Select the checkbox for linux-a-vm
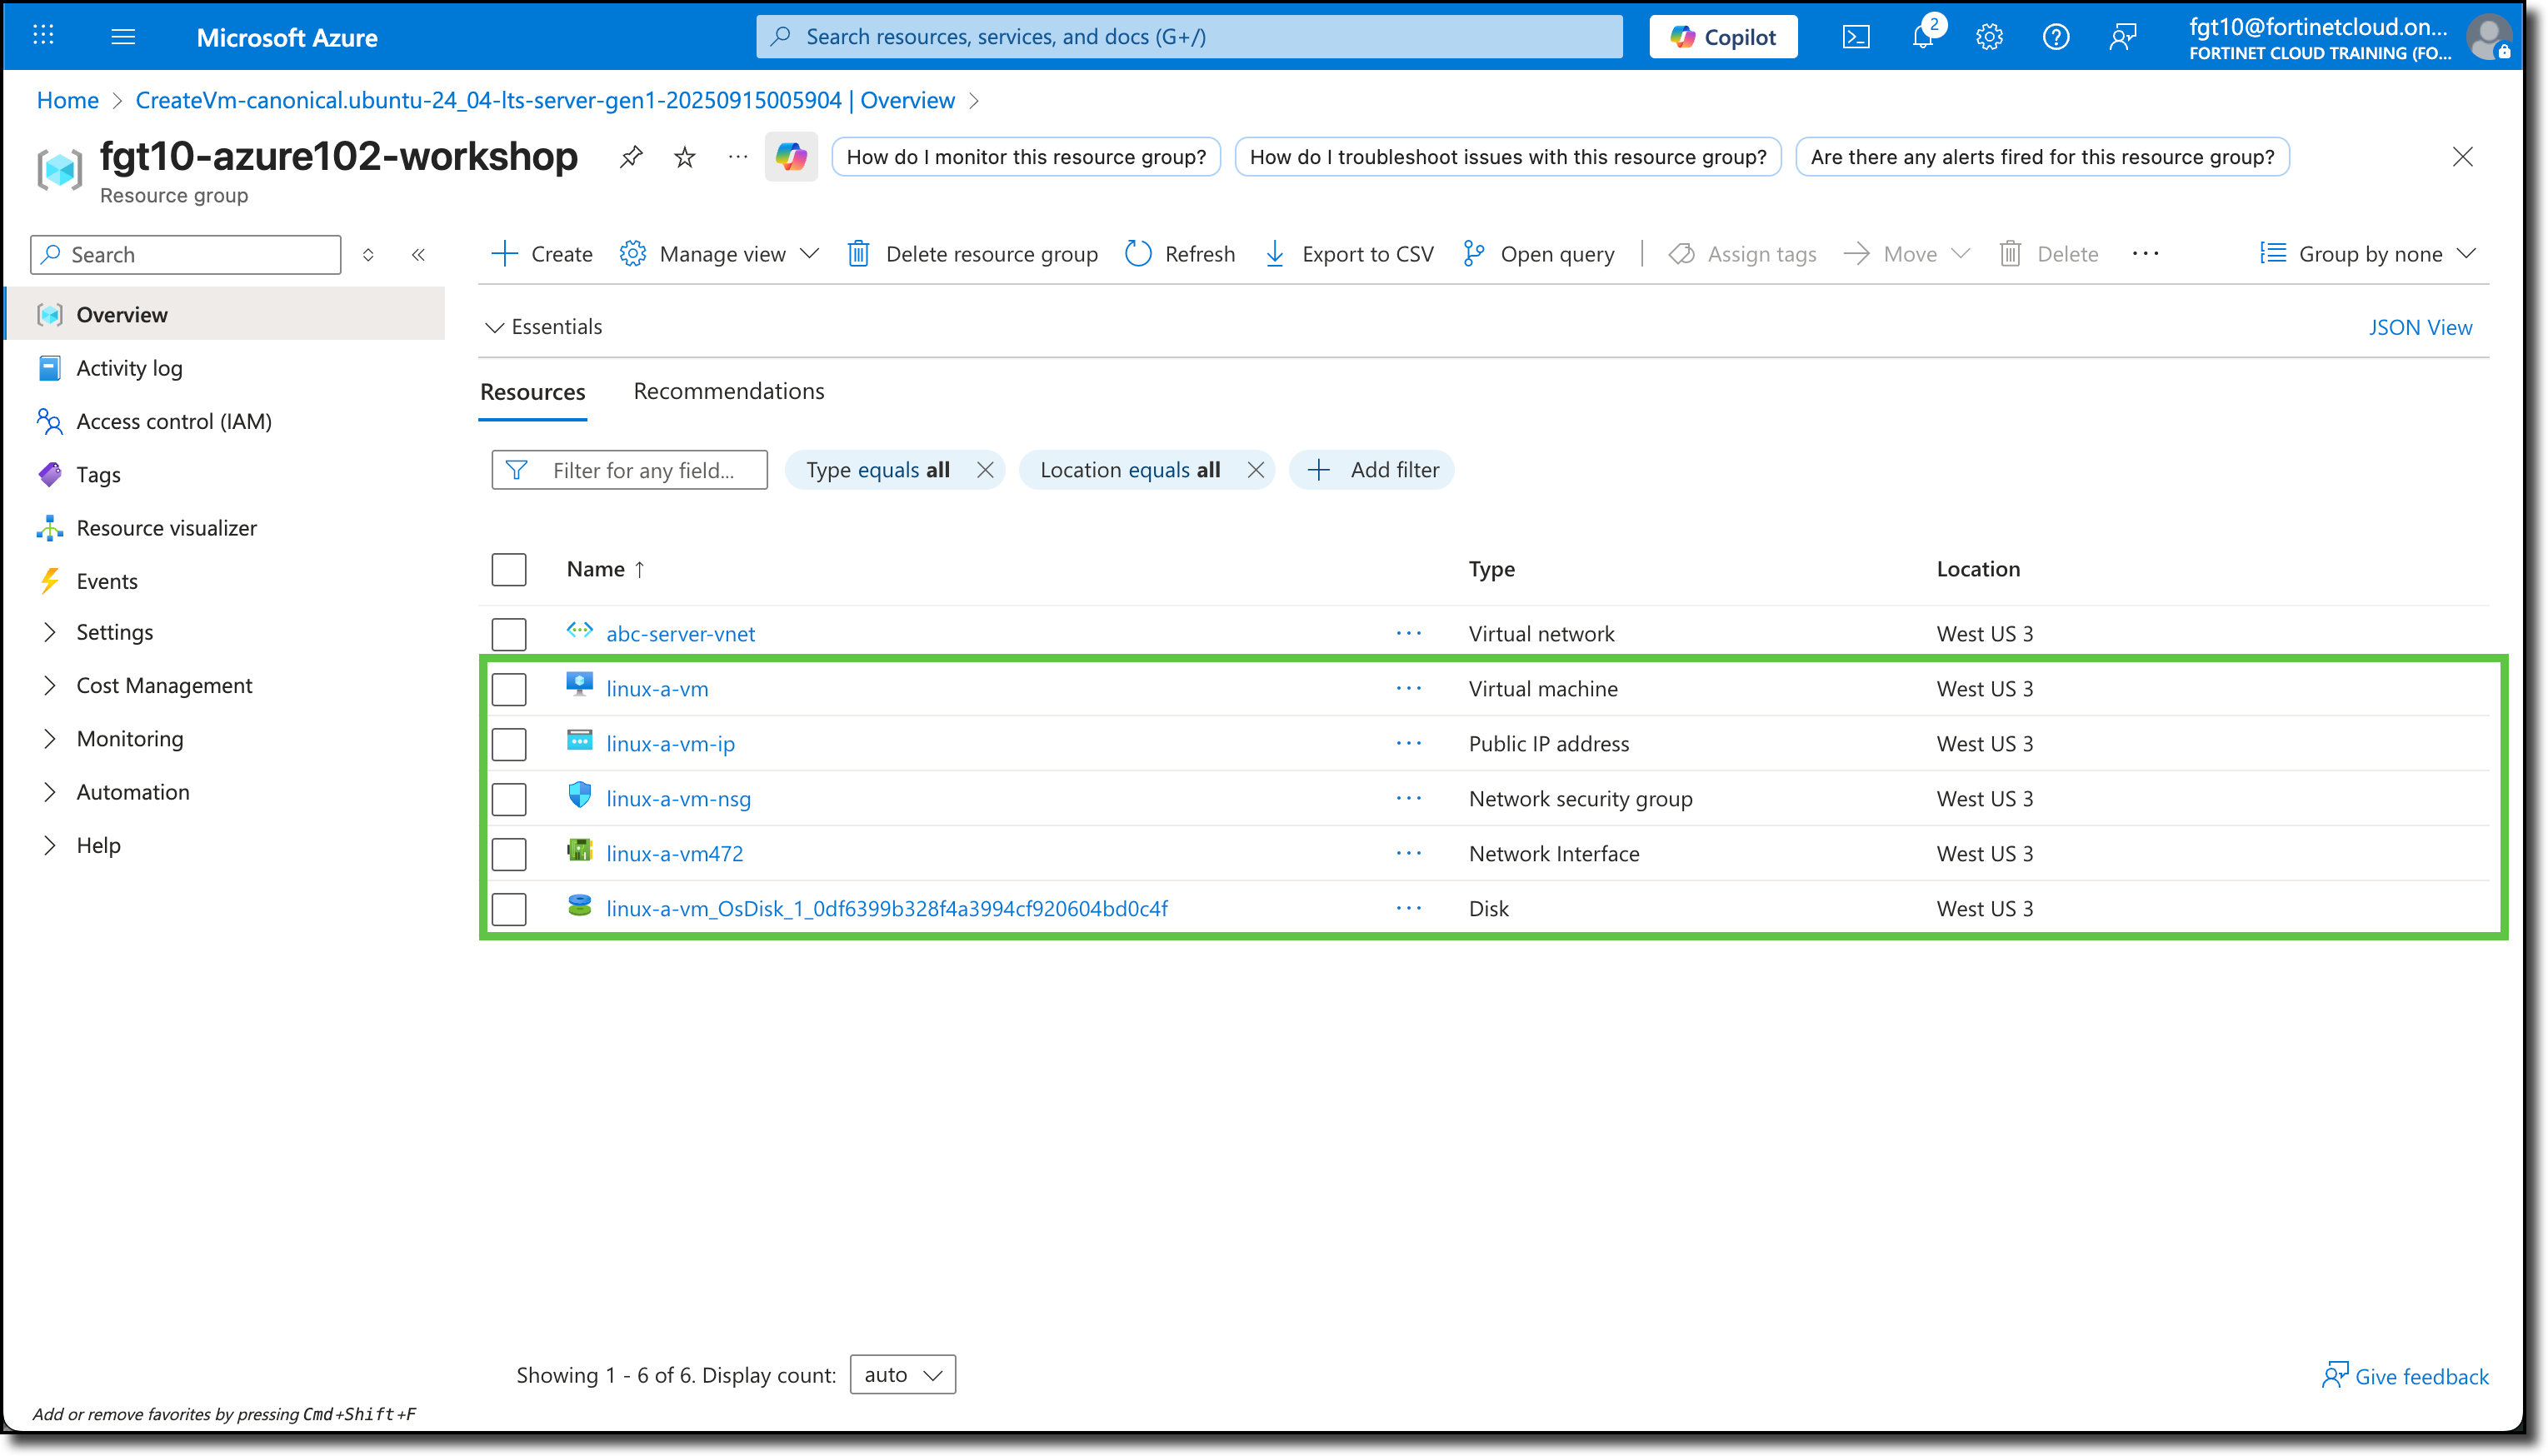 [x=509, y=688]
